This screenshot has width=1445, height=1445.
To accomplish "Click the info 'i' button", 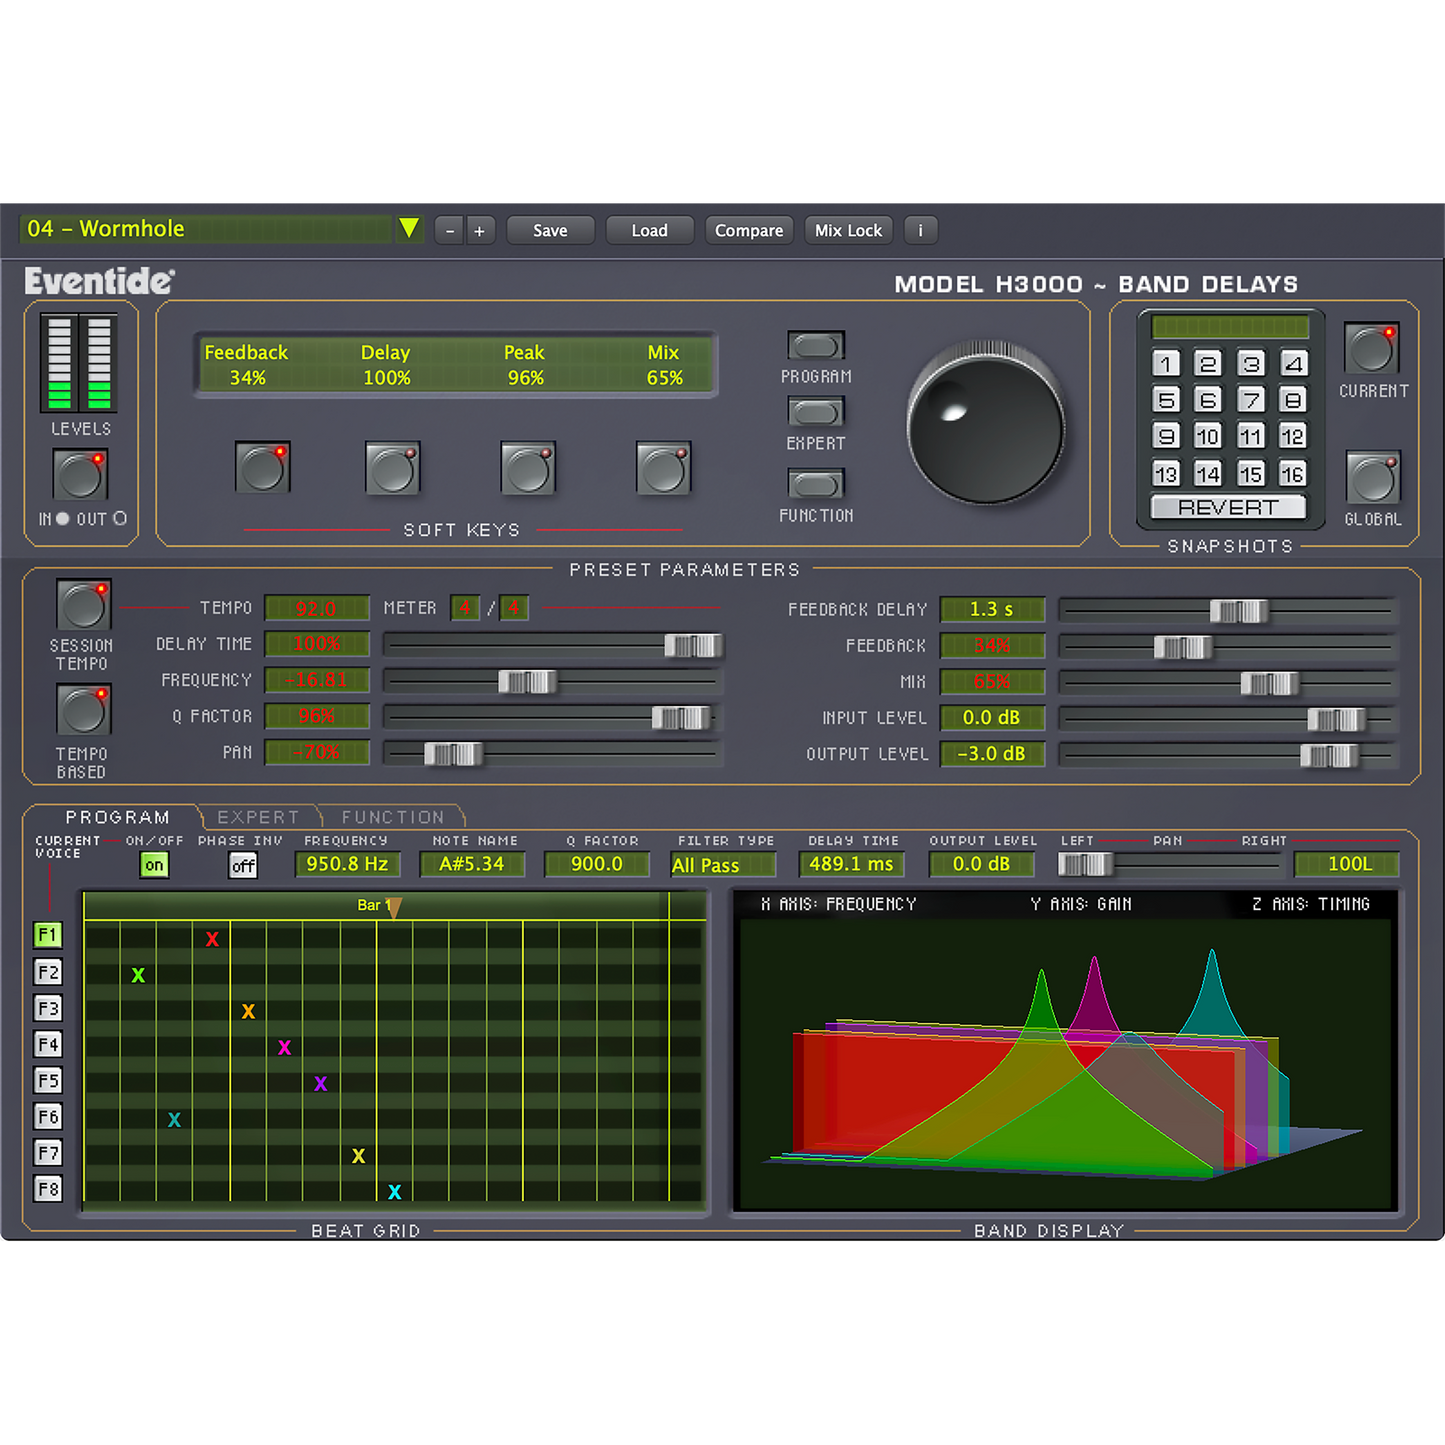I will tap(920, 230).
